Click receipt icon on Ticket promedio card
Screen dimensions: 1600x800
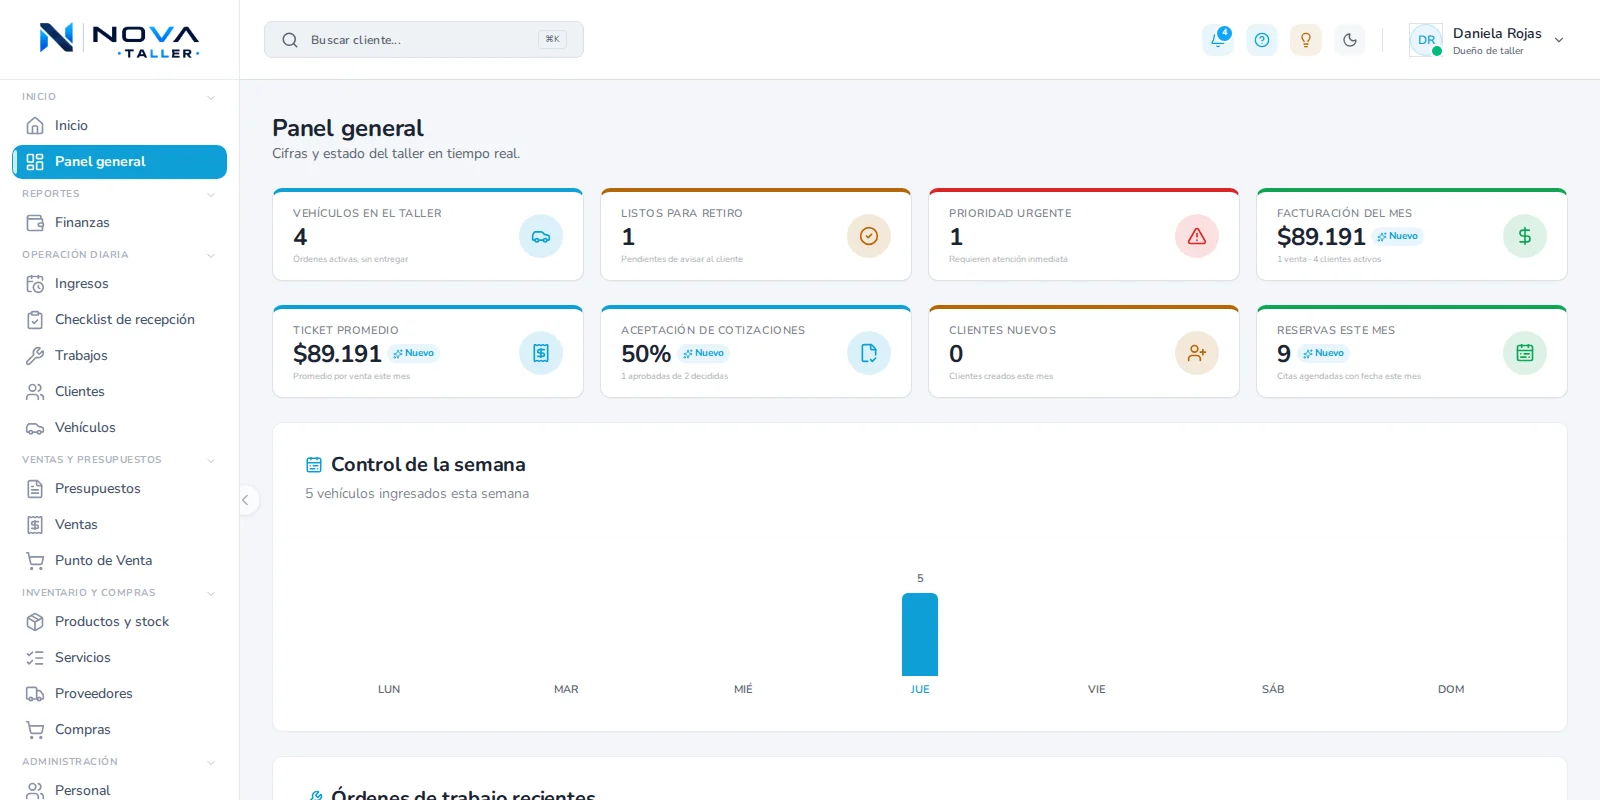[541, 353]
